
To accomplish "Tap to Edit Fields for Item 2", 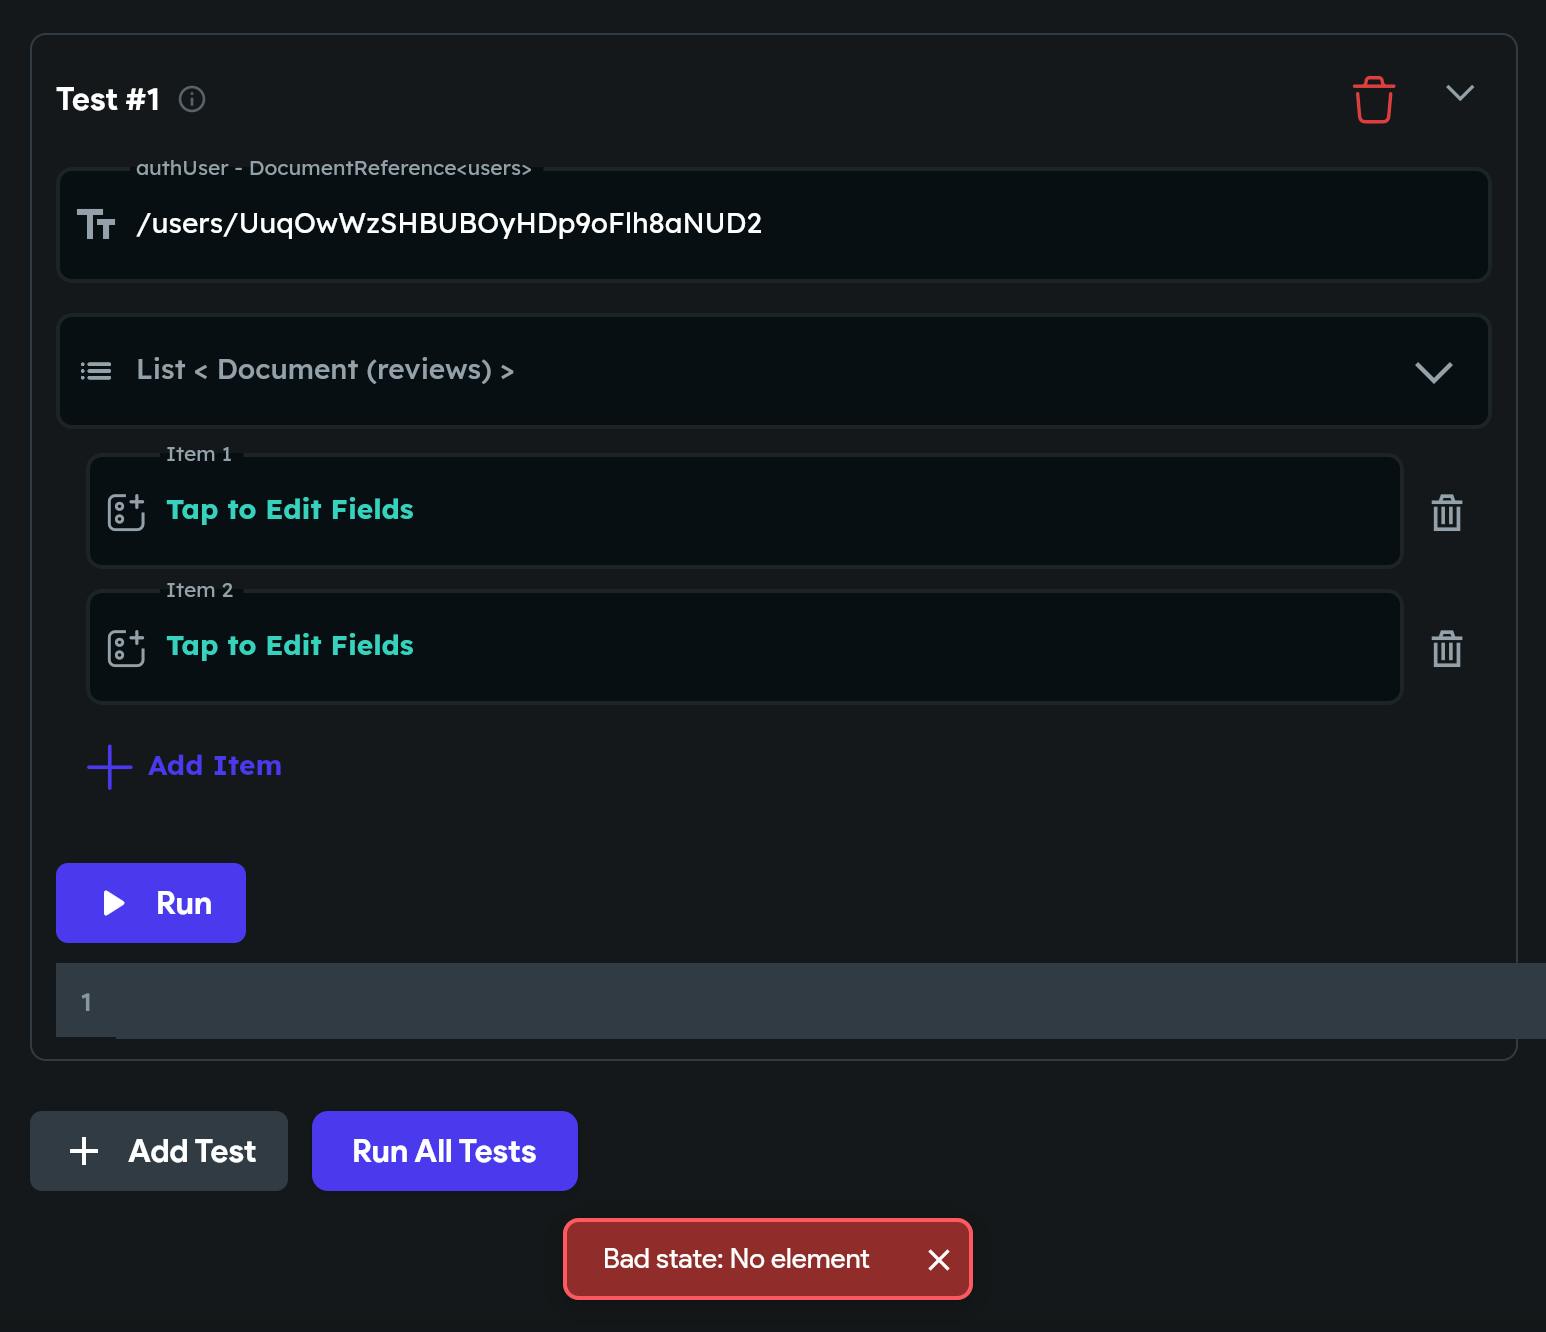I will [x=290, y=646].
